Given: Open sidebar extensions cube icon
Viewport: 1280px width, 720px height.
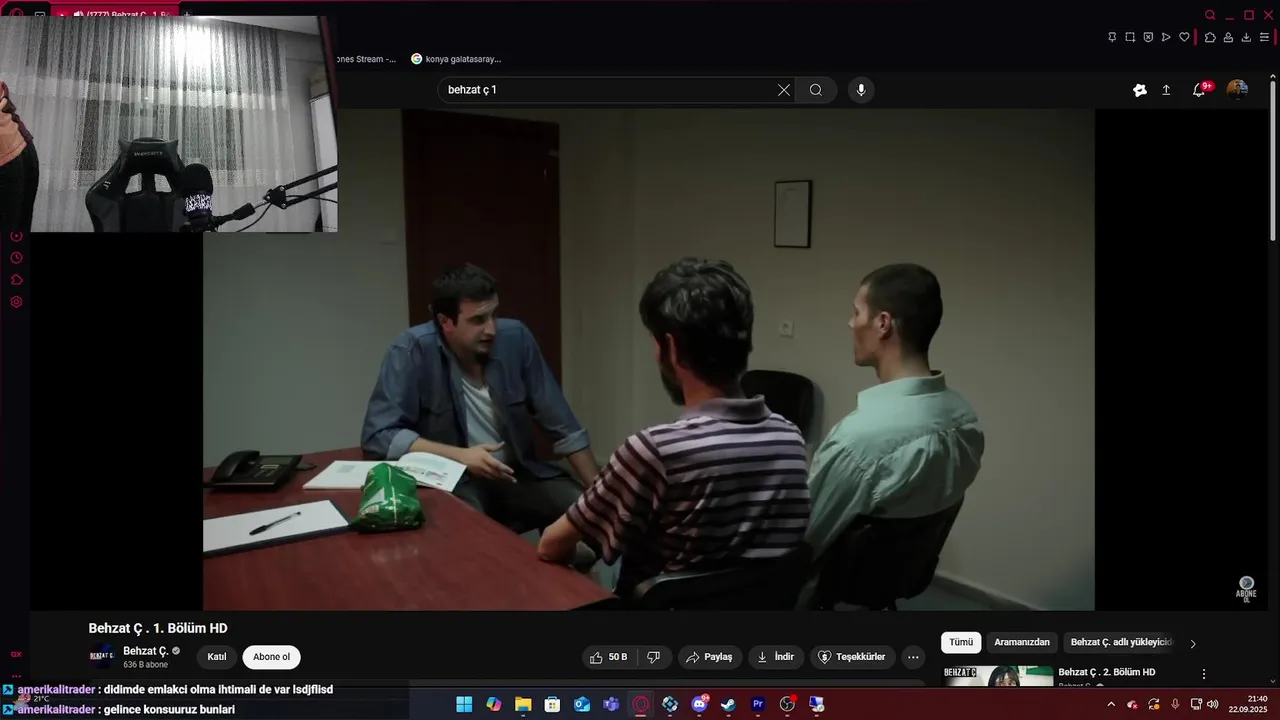Looking at the screenshot, I should coord(16,280).
